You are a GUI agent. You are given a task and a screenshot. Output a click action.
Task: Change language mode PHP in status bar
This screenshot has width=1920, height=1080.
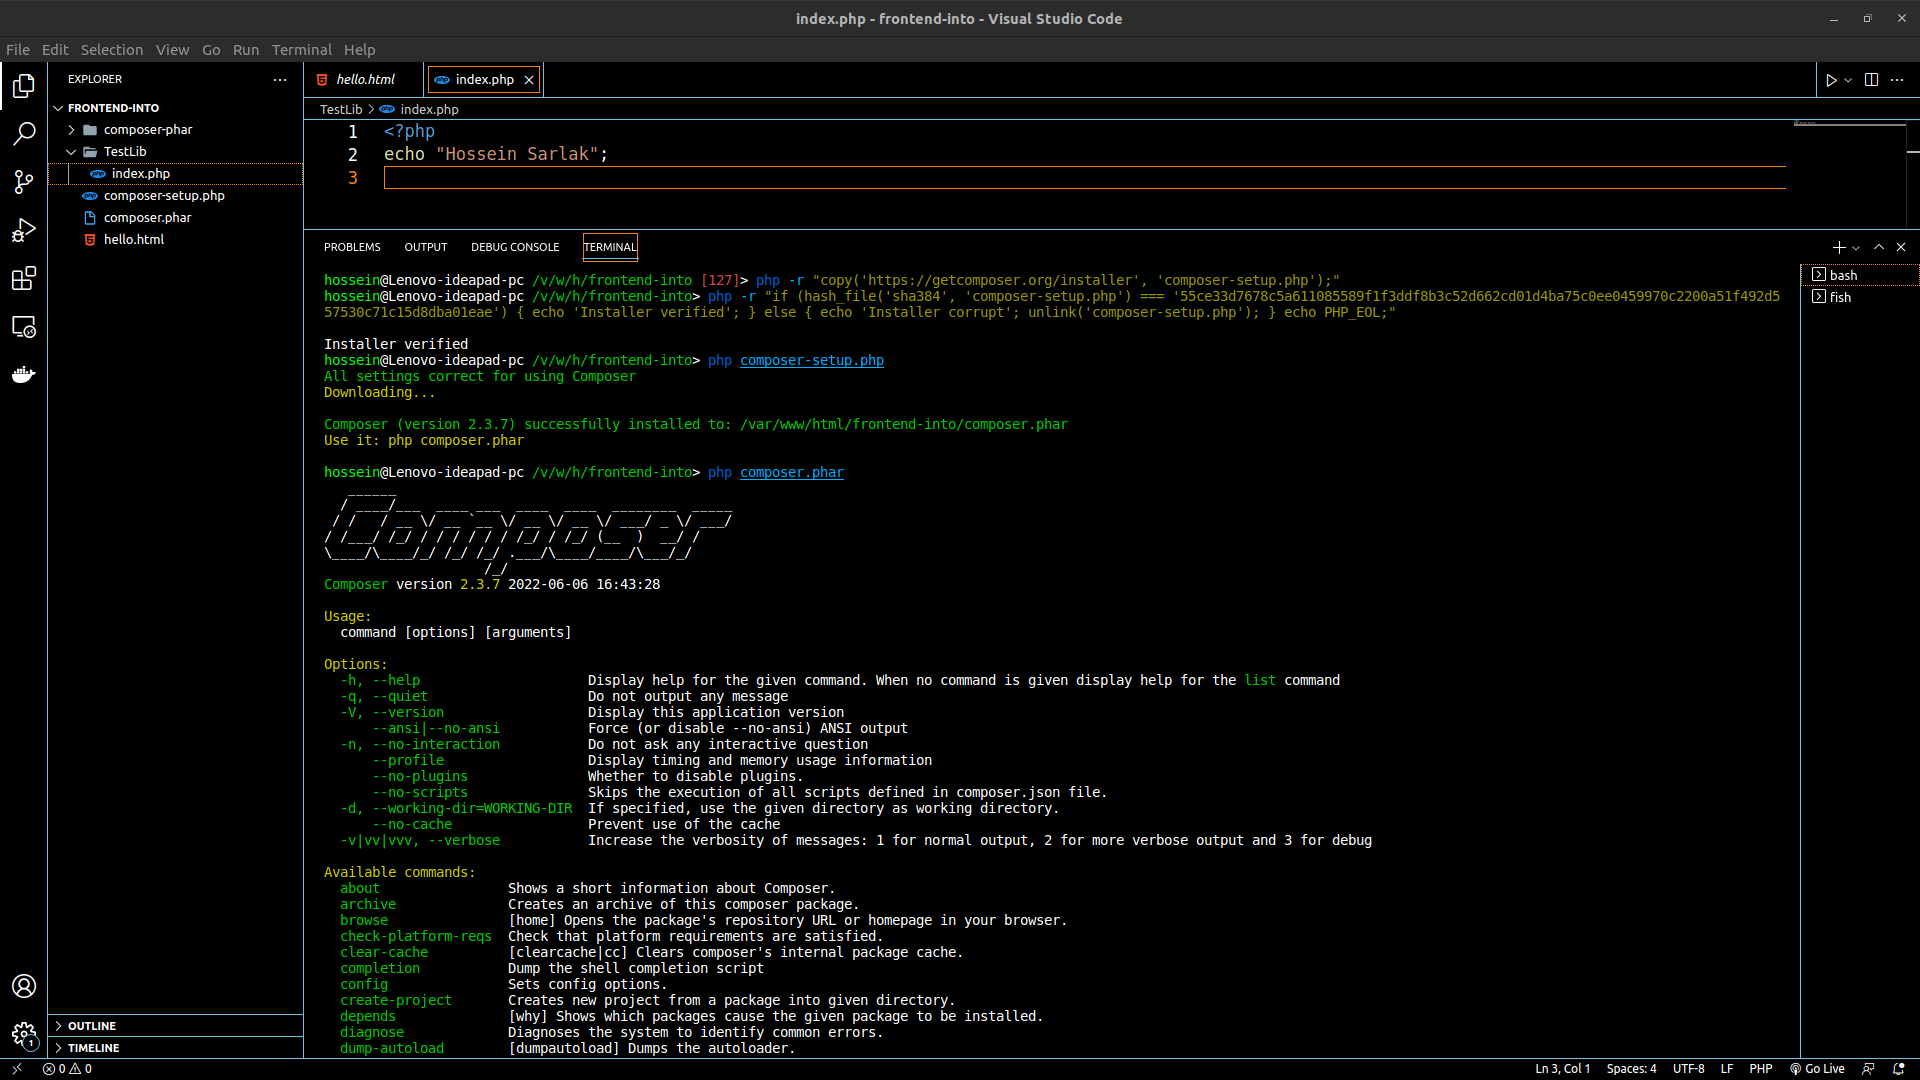click(x=1760, y=1069)
